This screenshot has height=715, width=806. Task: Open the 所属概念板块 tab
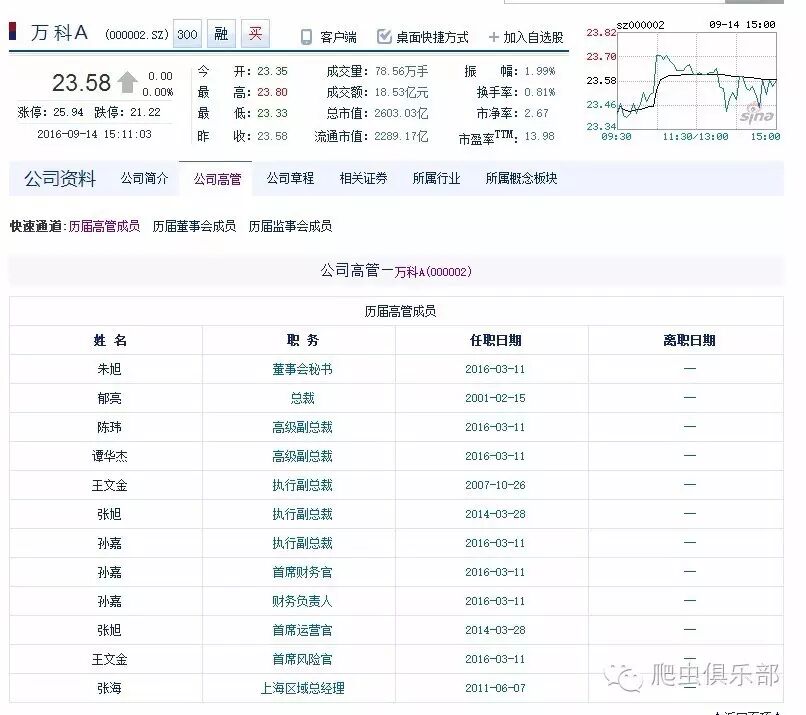click(521, 178)
